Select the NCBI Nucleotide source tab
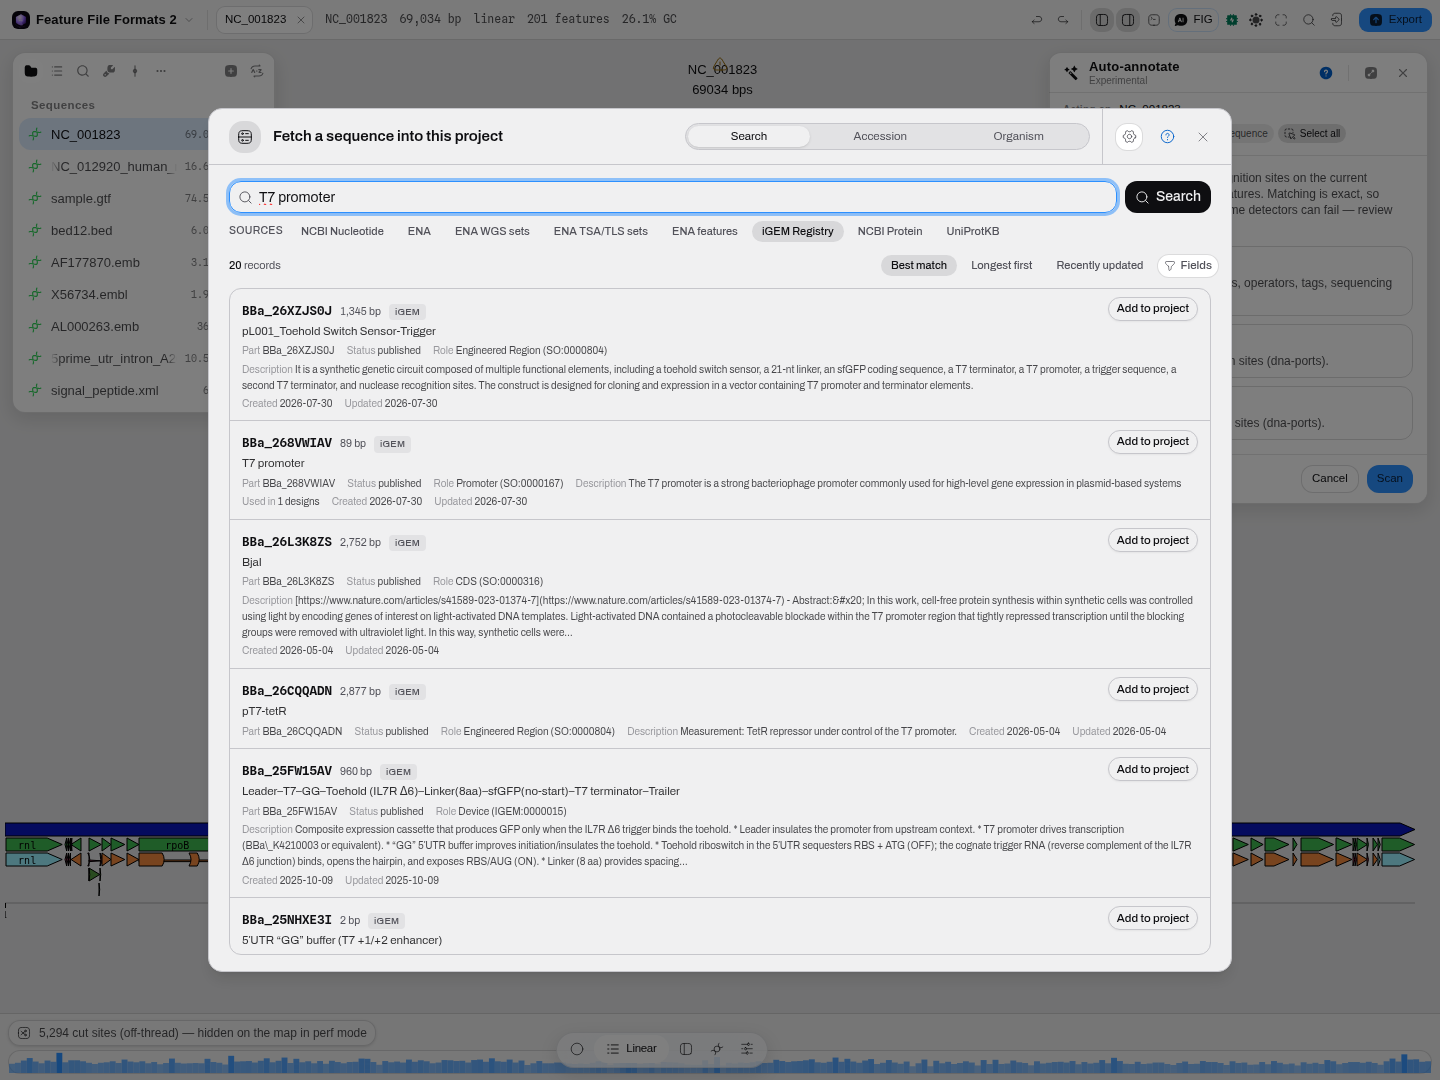The image size is (1440, 1080). click(x=342, y=232)
